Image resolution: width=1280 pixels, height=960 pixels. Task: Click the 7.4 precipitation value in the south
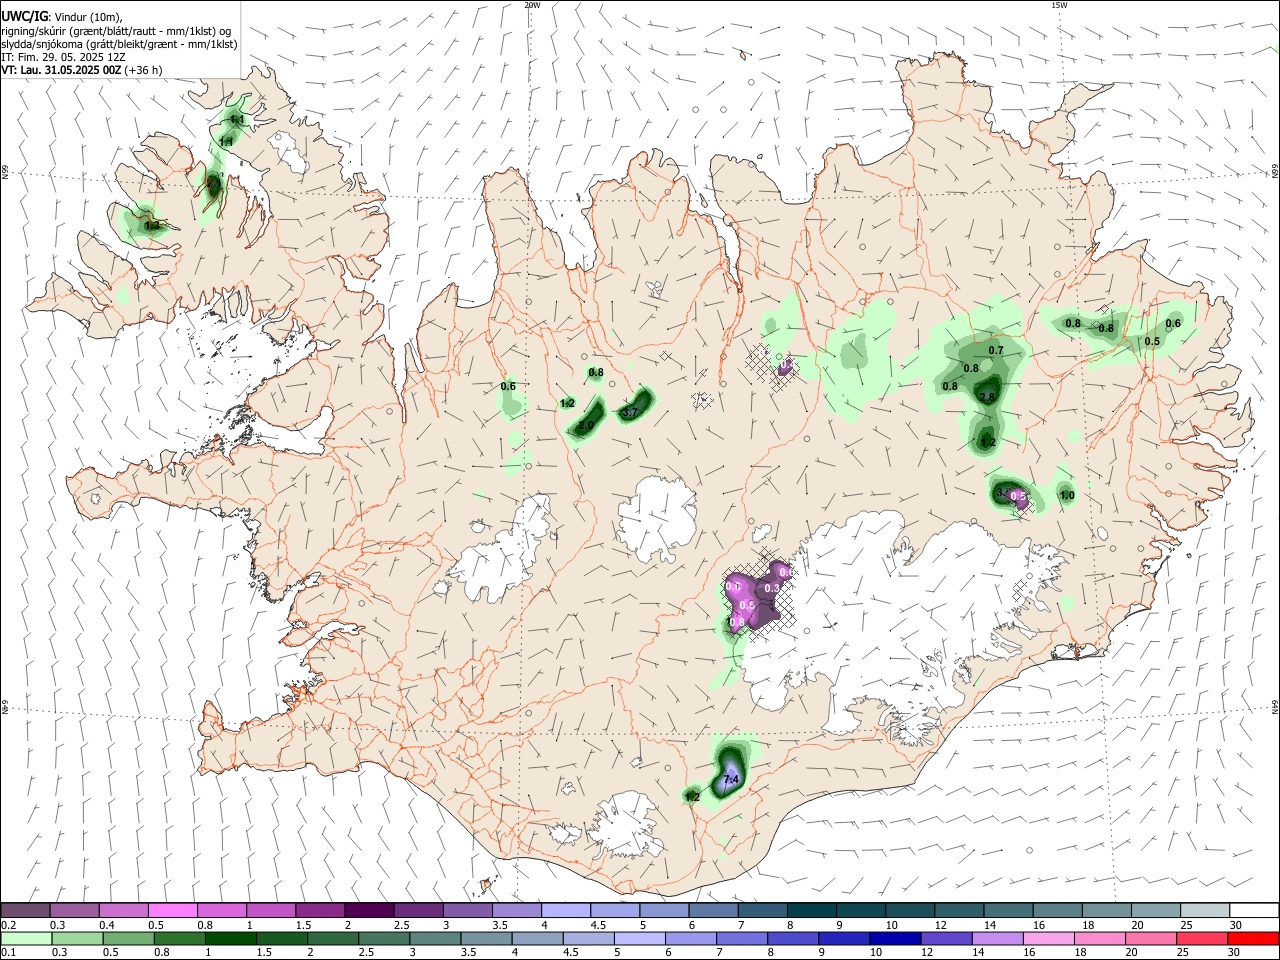[x=730, y=779]
